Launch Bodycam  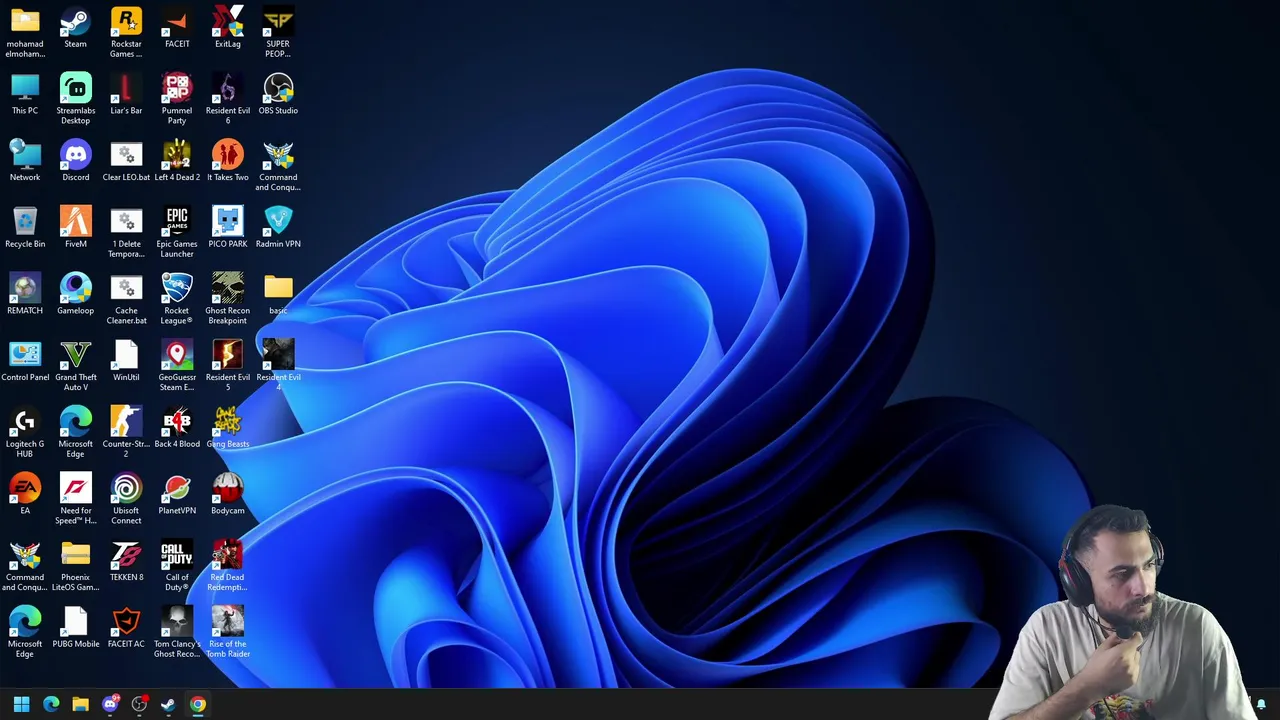(x=227, y=494)
